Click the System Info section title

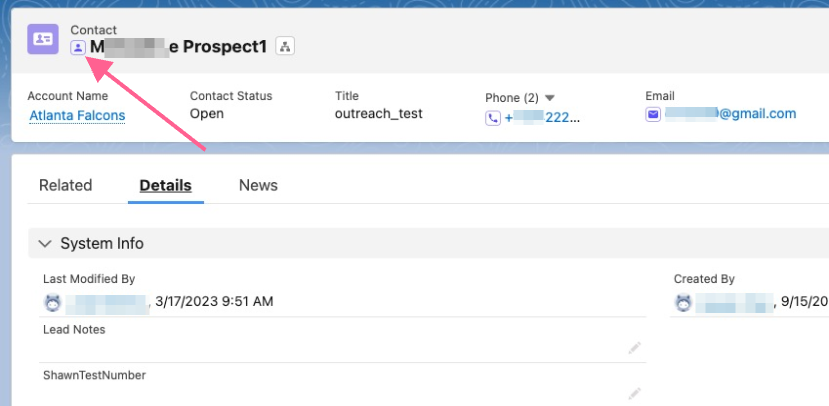pyautogui.click(x=102, y=244)
